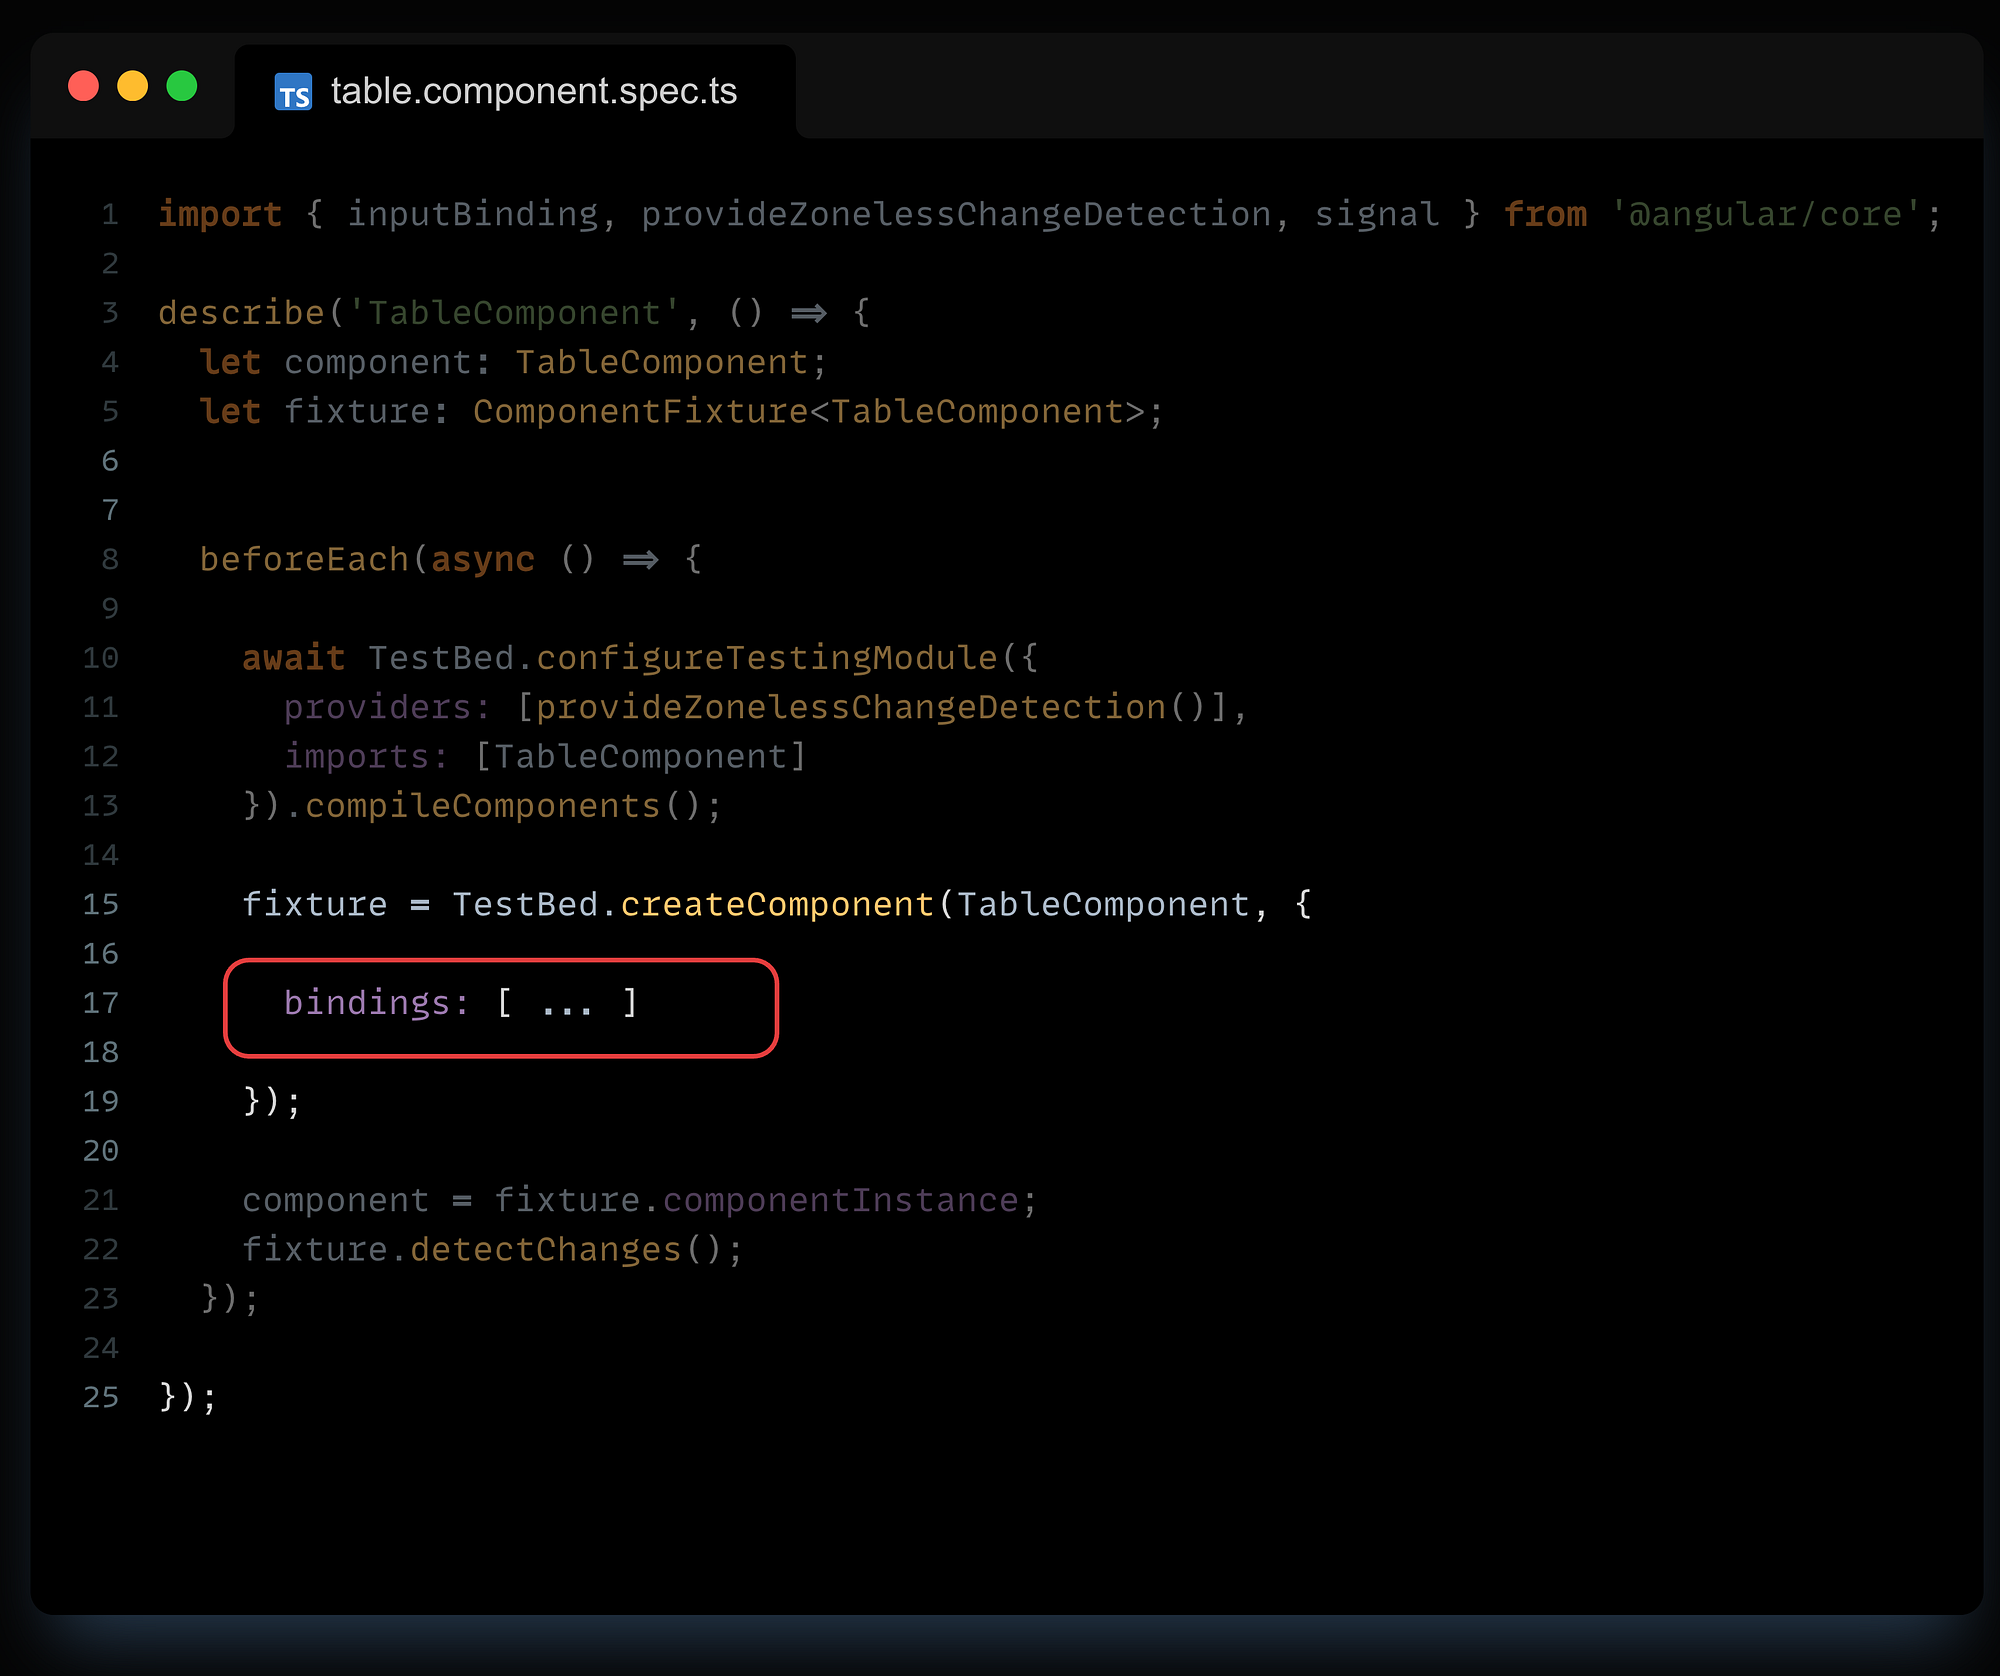The height and width of the screenshot is (1676, 2000).
Task: Click compileComponents call on line 13
Action: tap(482, 806)
